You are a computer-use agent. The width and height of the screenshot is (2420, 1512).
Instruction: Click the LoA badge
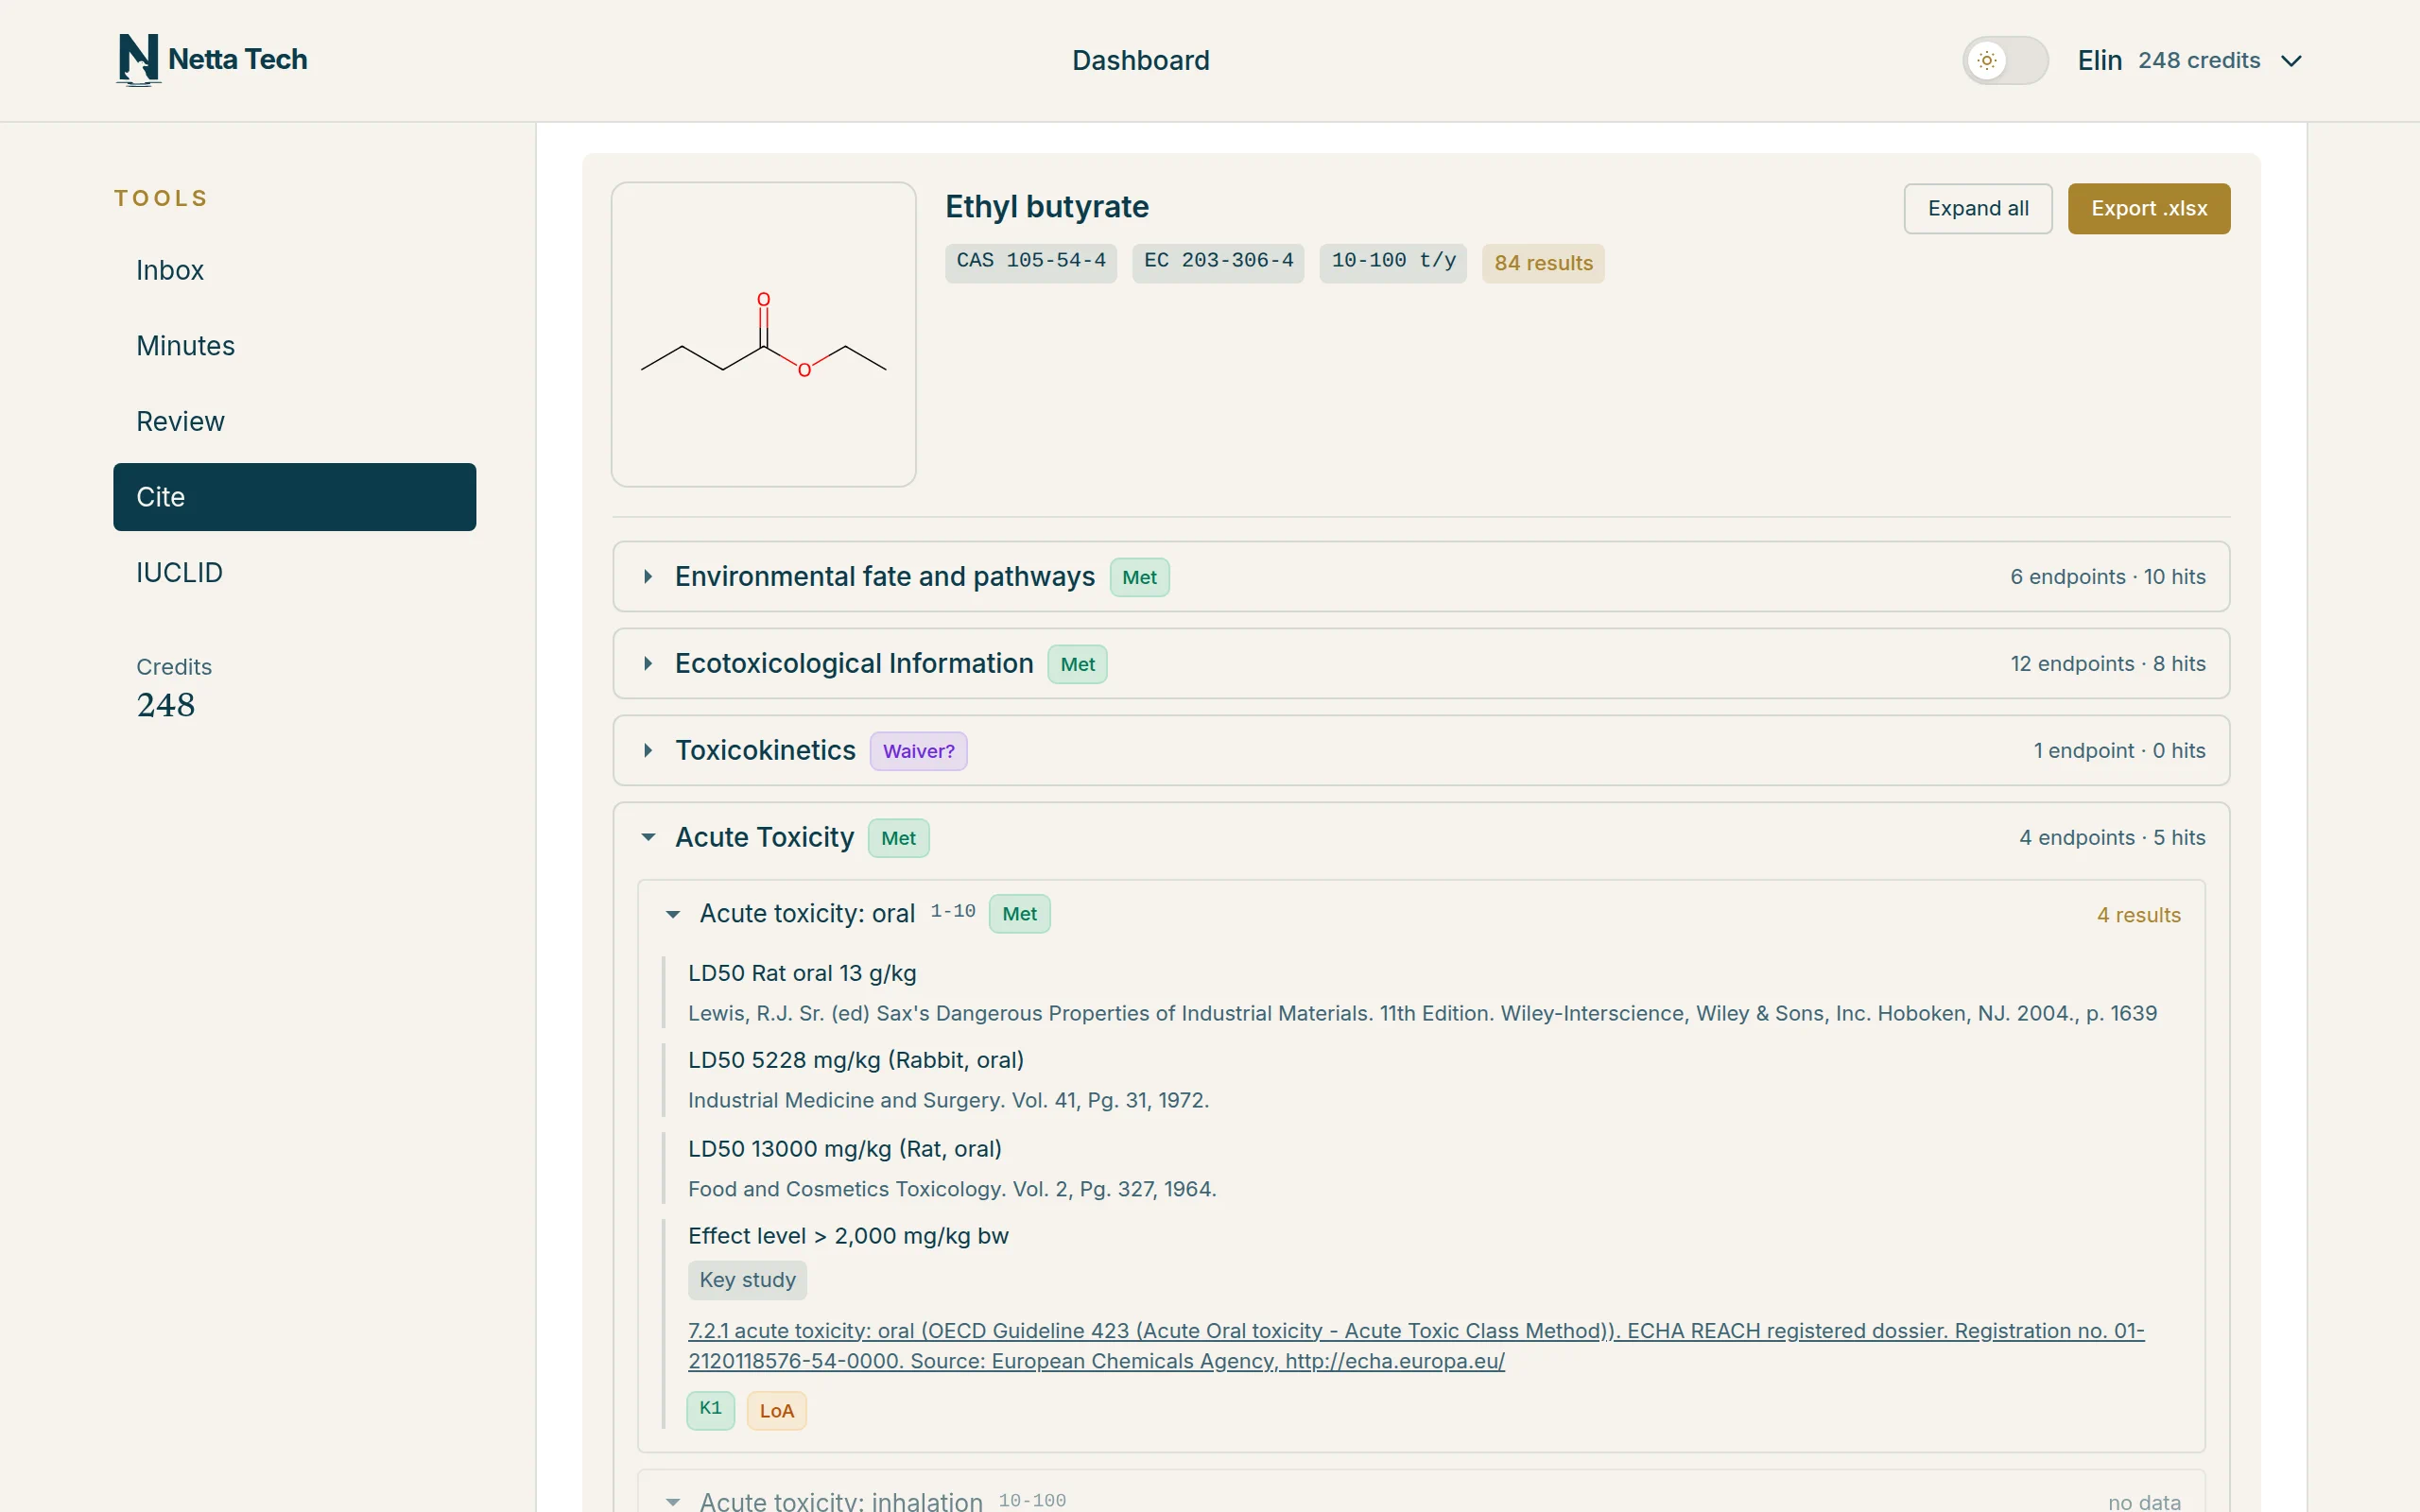776,1410
